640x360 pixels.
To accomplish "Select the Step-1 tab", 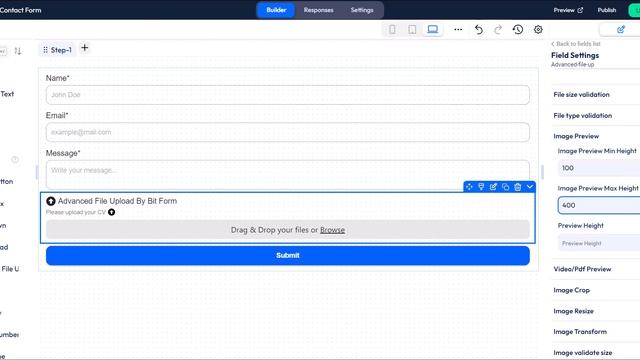I will [x=58, y=50].
